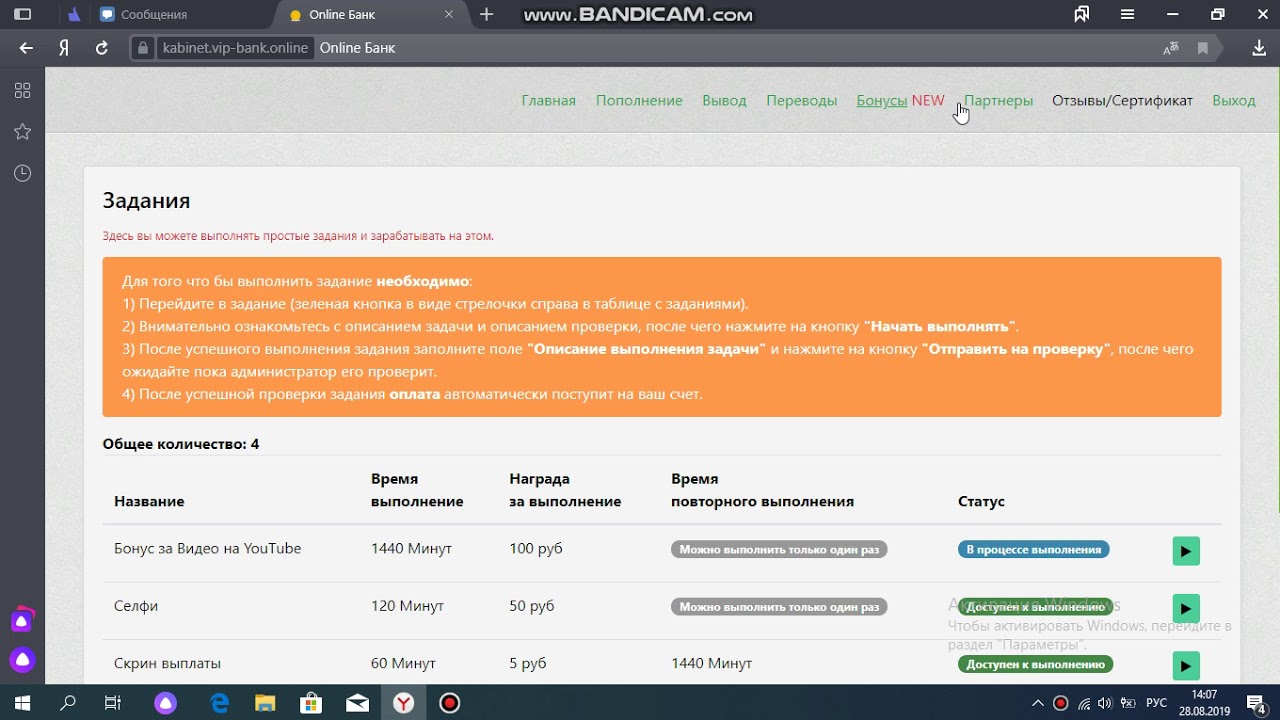Open Отзывы/Сертификат link
The image size is (1280, 720).
1122,100
